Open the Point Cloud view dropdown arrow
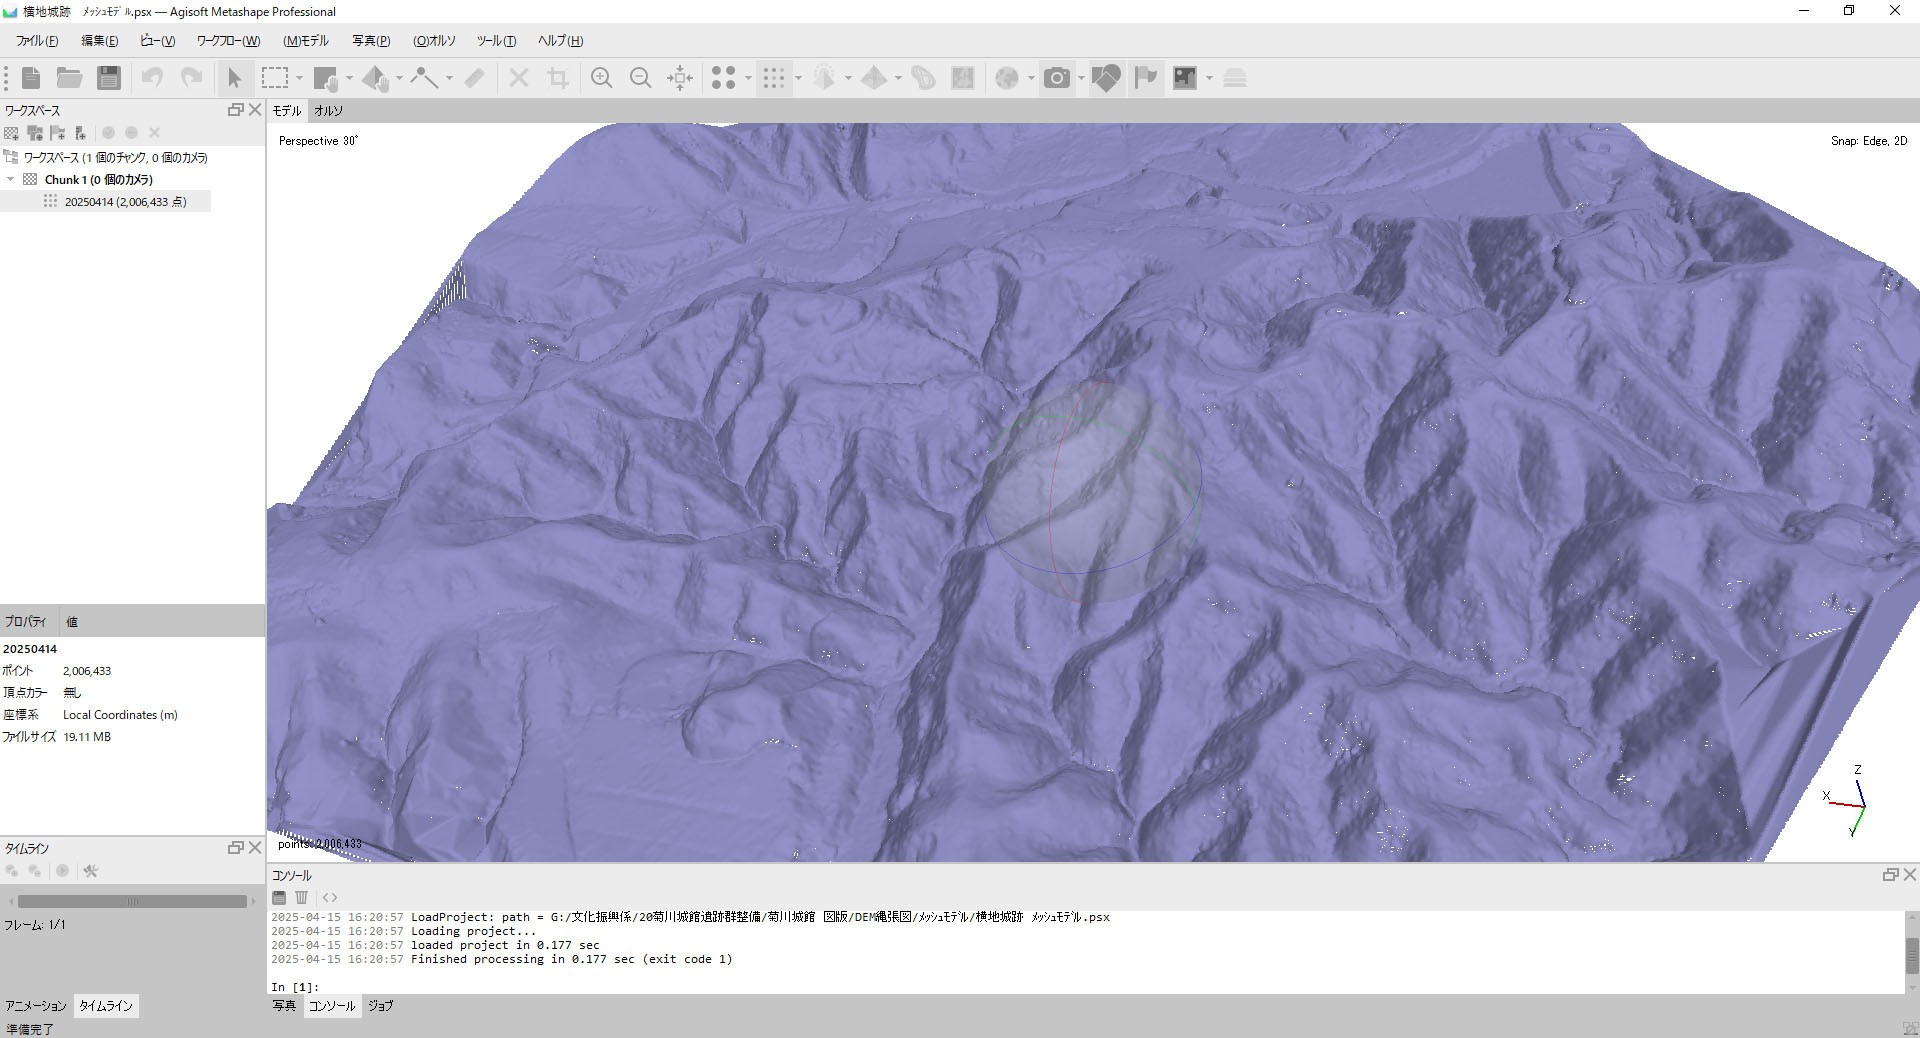Image resolution: width=1920 pixels, height=1038 pixels. click(x=798, y=78)
